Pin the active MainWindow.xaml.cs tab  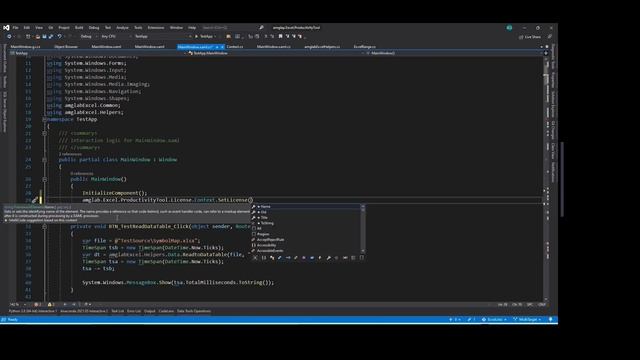click(217, 47)
